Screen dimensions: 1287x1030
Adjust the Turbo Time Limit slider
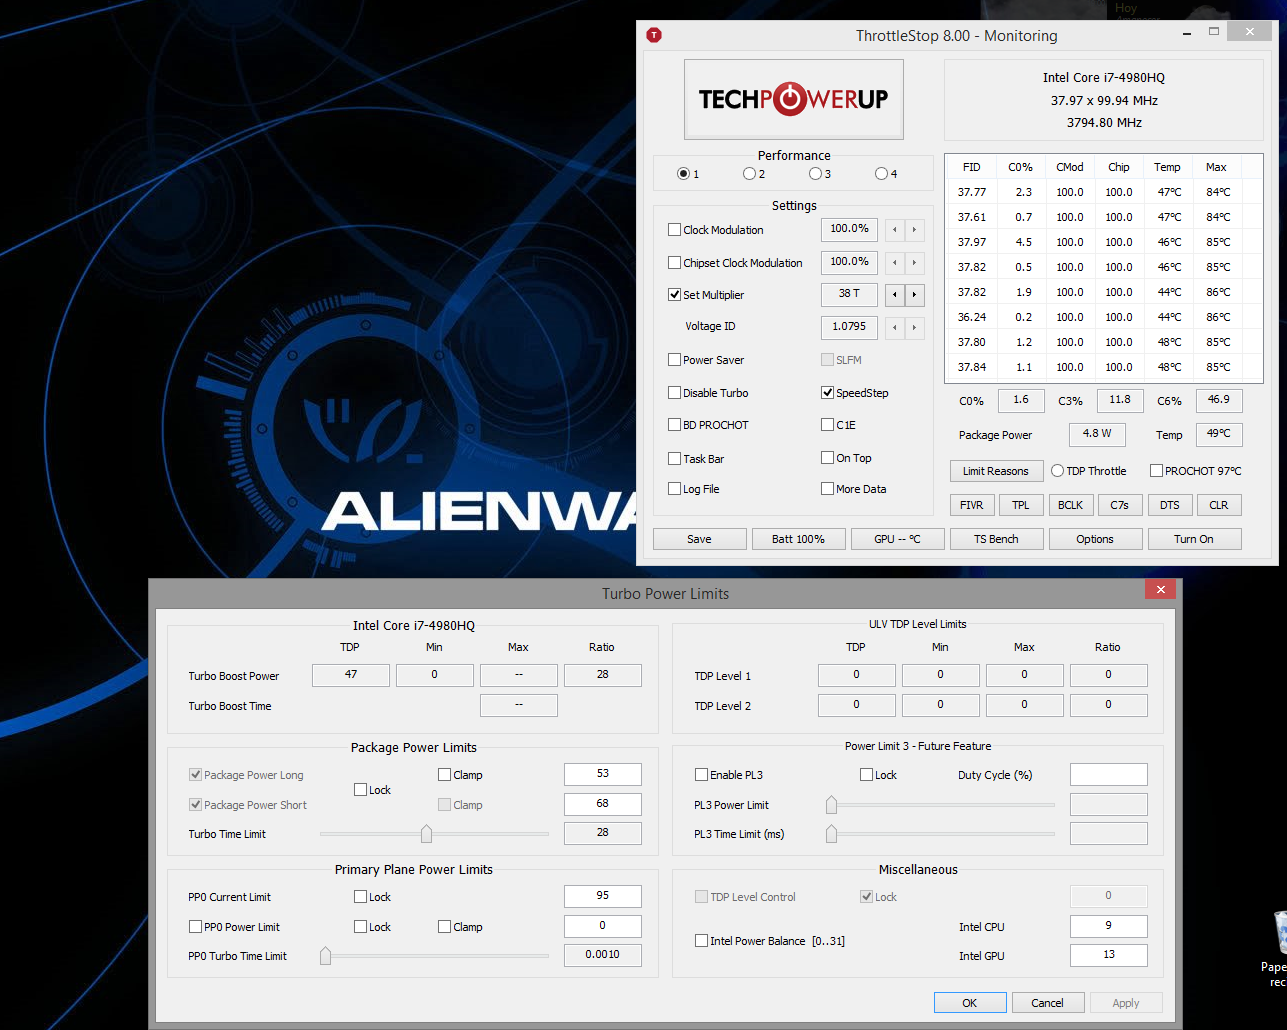tap(427, 833)
